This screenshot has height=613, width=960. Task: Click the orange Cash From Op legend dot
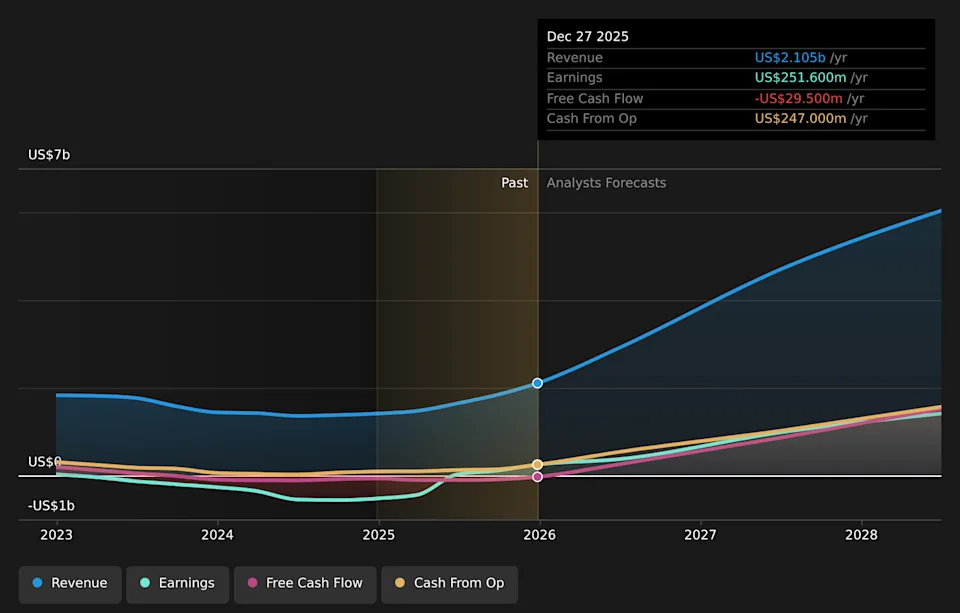(401, 583)
